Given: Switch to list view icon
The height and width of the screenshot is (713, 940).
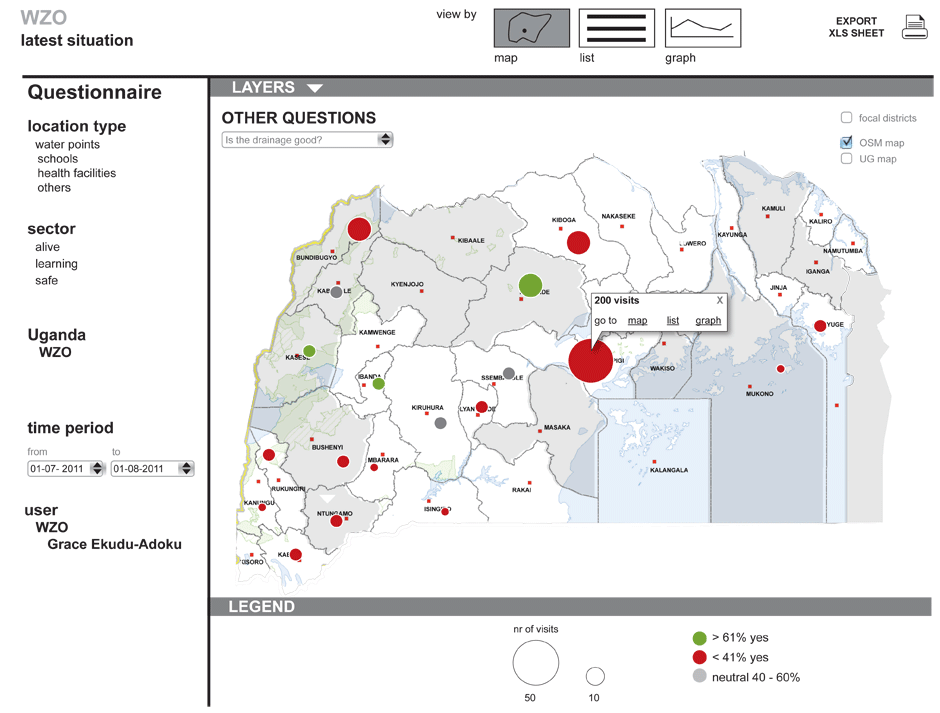Looking at the screenshot, I should 616,28.
